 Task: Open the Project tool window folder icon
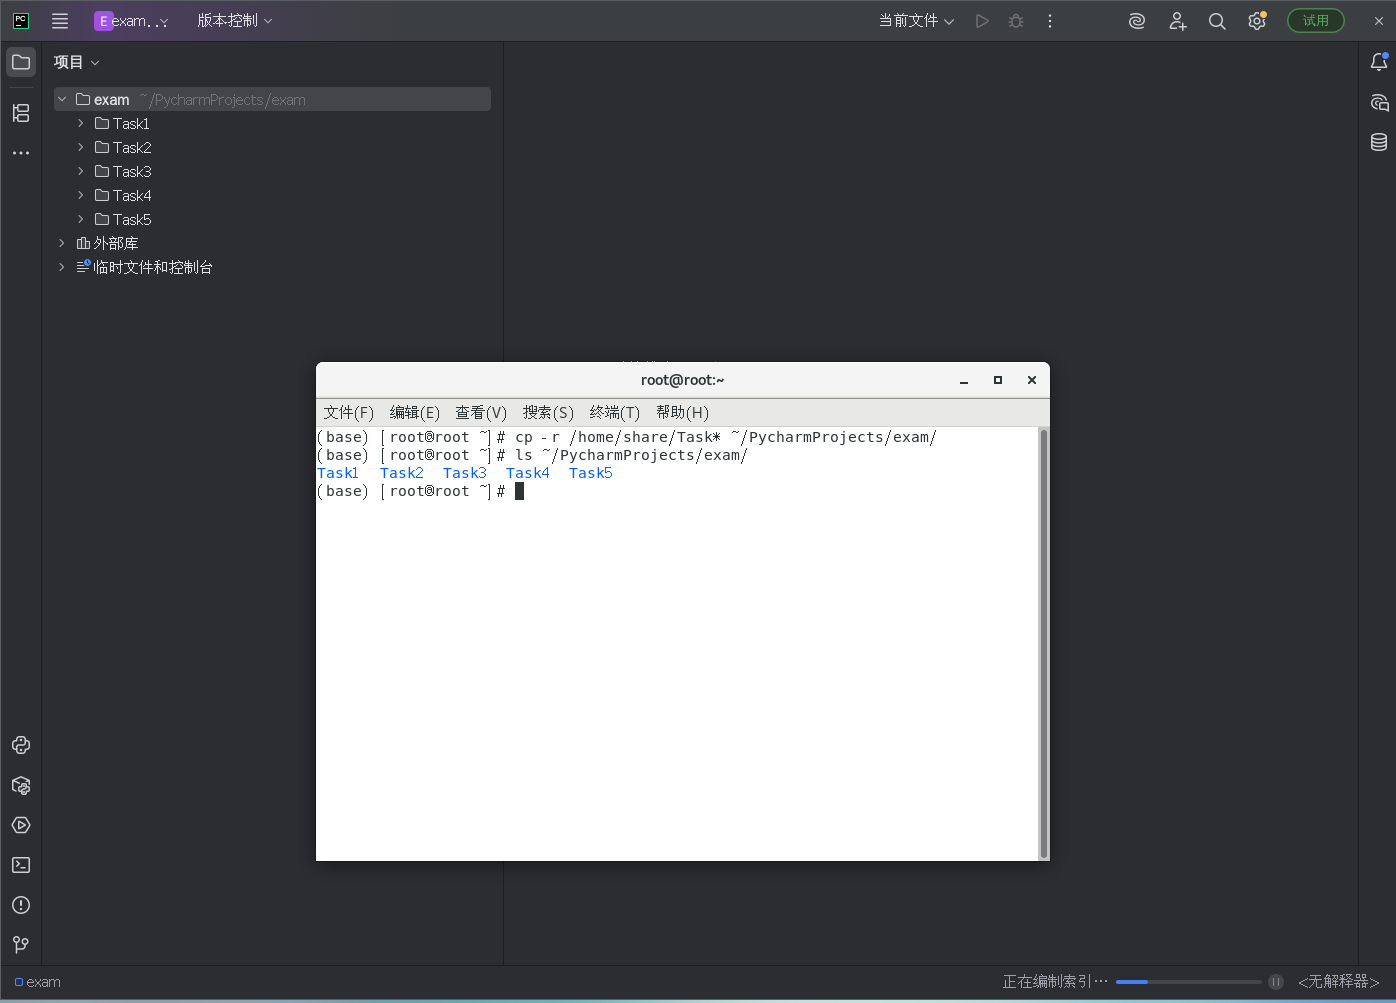coord(21,62)
